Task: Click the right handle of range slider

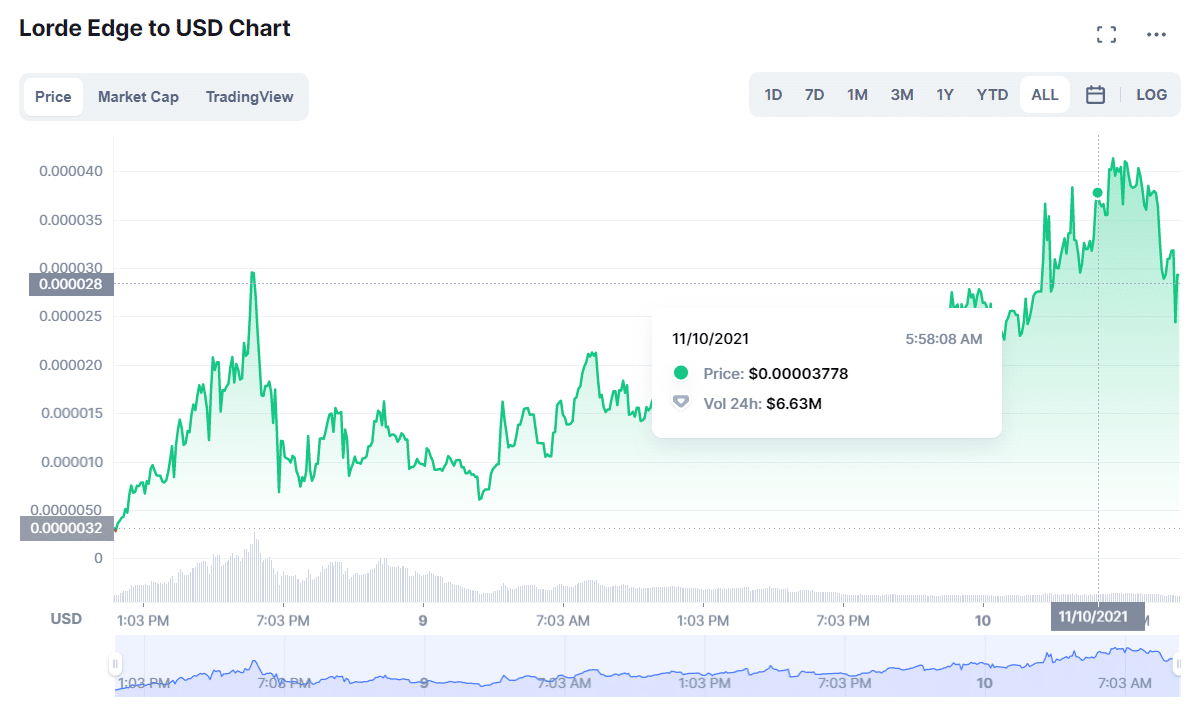Action: point(1176,664)
